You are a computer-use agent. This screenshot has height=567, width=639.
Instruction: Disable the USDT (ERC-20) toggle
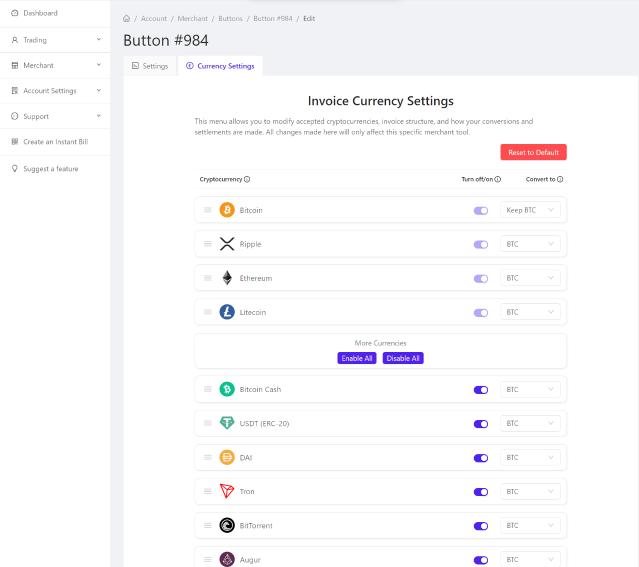[481, 424]
